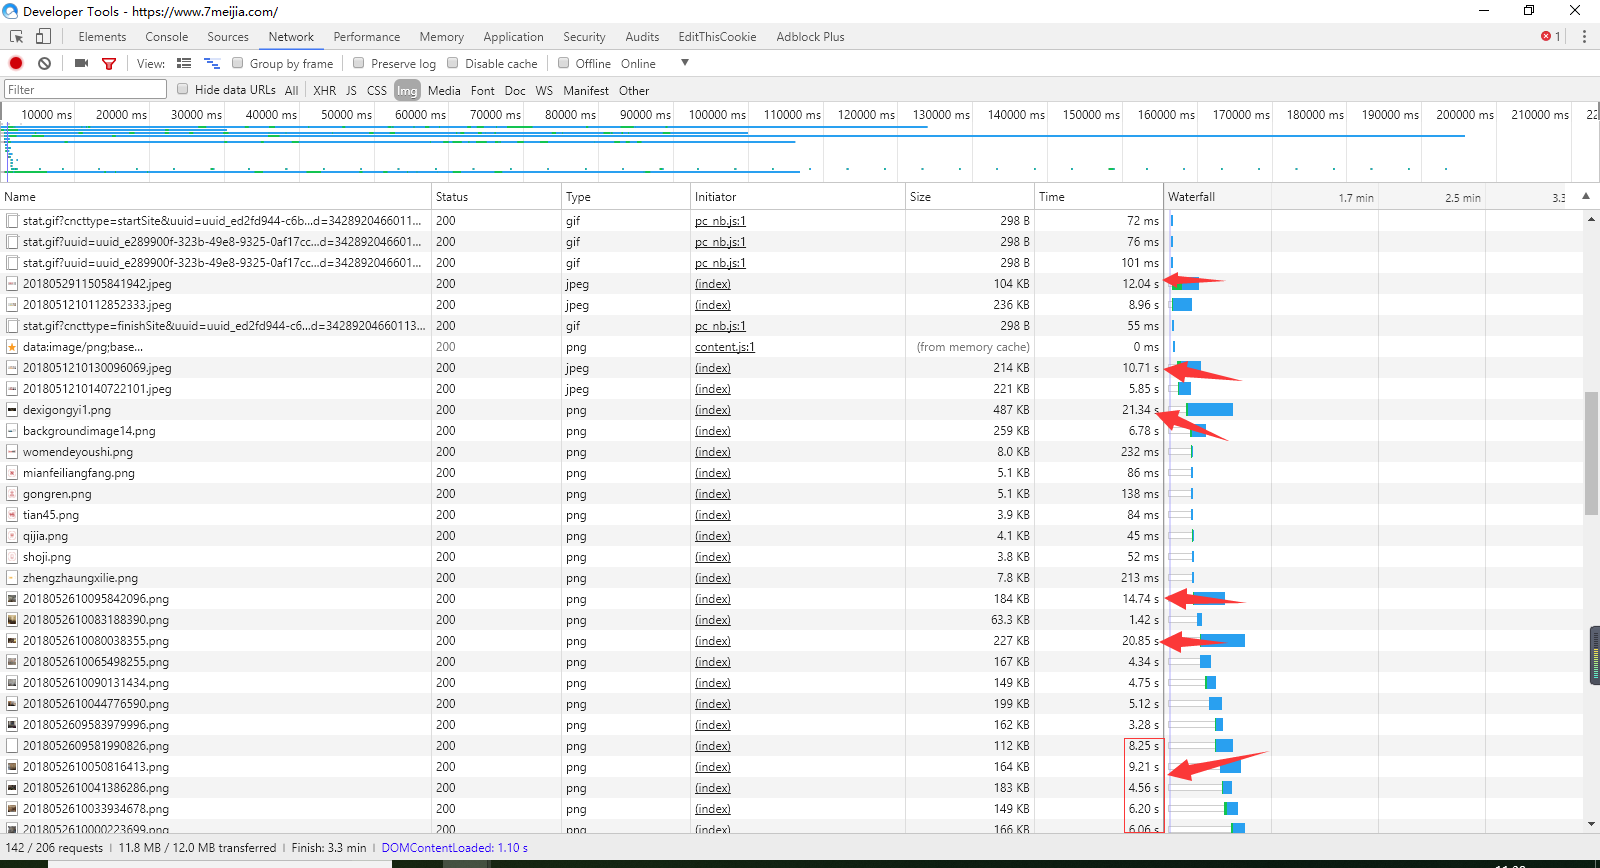This screenshot has width=1600, height=868.
Task: Tick the Hide data URLs checkbox
Action: point(183,89)
